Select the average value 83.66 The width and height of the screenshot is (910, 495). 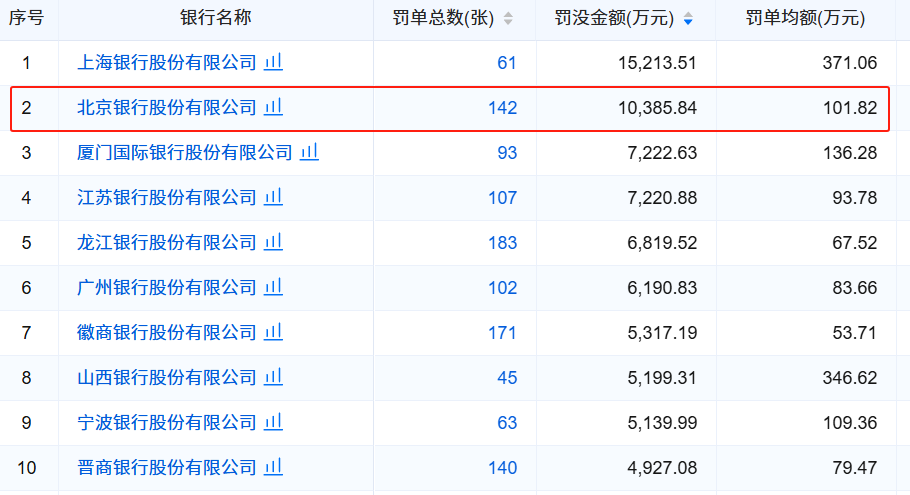point(854,288)
